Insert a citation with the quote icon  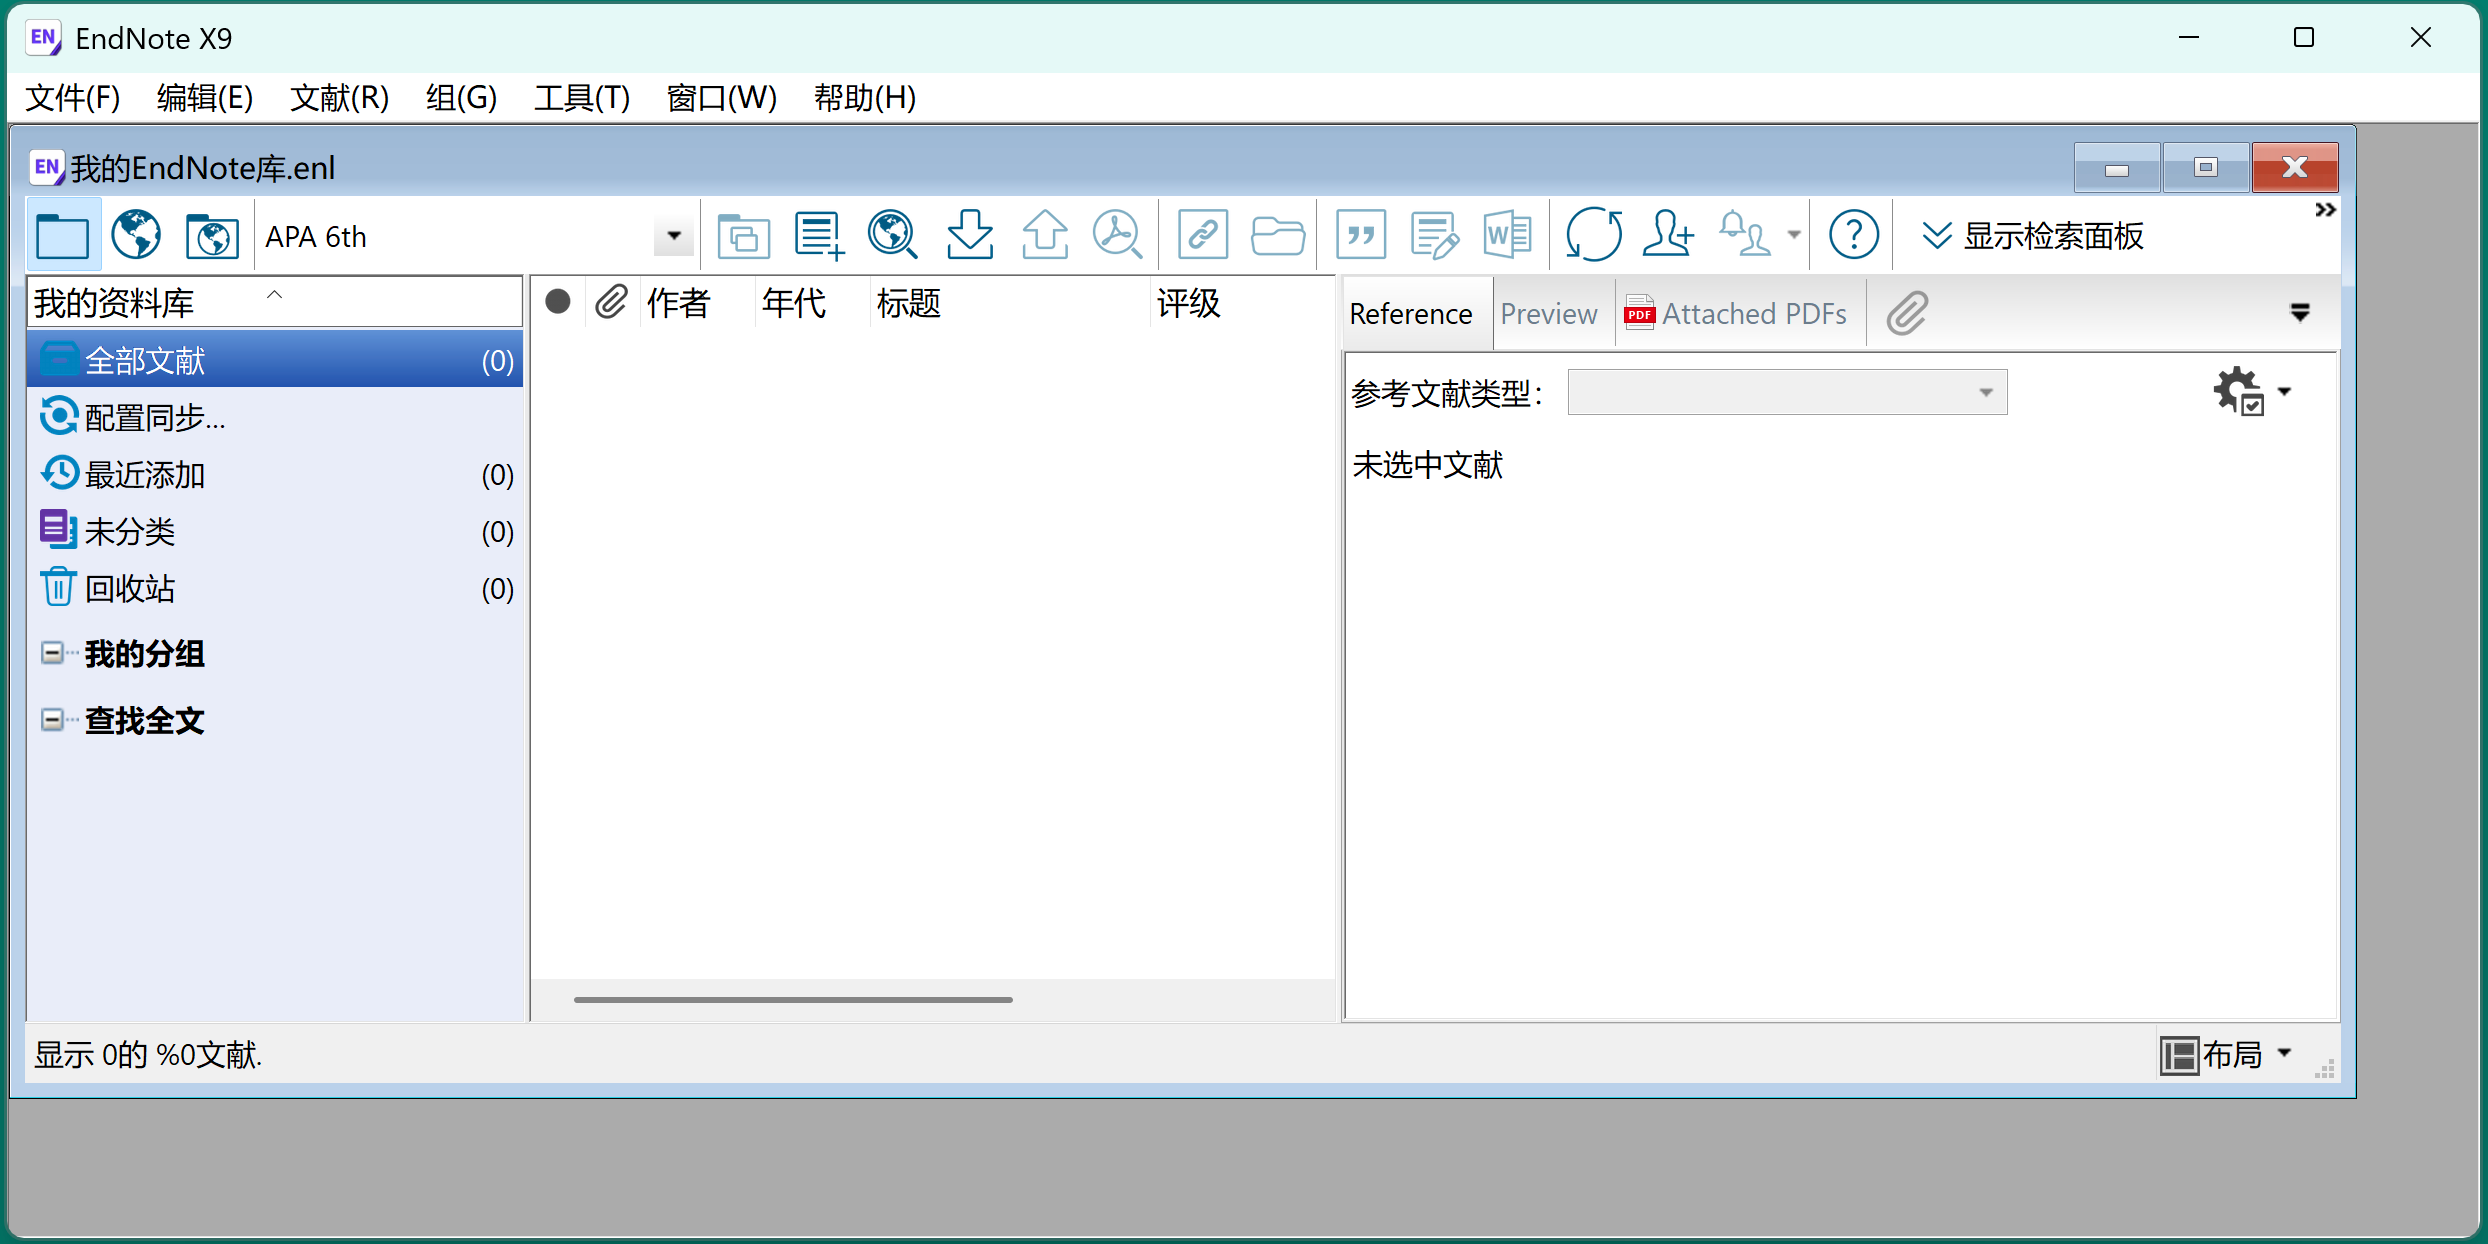point(1360,234)
